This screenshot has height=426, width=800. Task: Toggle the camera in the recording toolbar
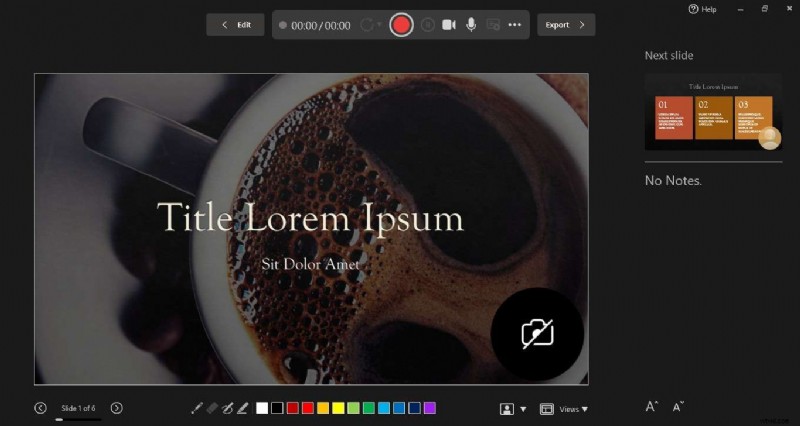[x=449, y=25]
